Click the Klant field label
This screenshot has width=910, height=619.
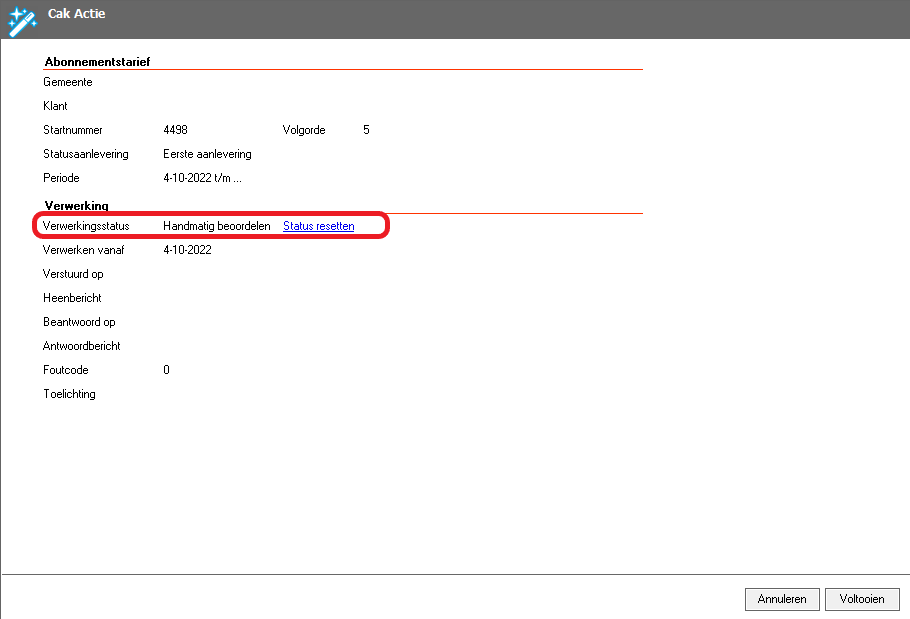coord(55,106)
